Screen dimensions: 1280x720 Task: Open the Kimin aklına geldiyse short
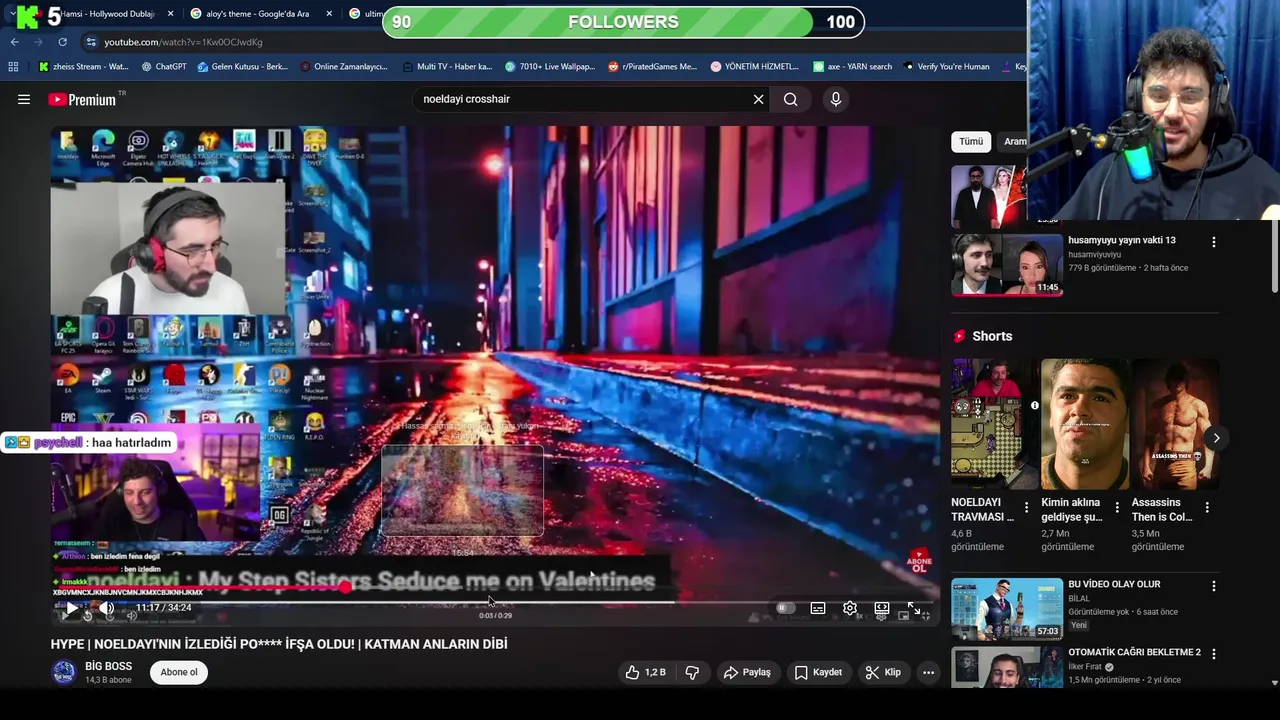[x=1084, y=424]
